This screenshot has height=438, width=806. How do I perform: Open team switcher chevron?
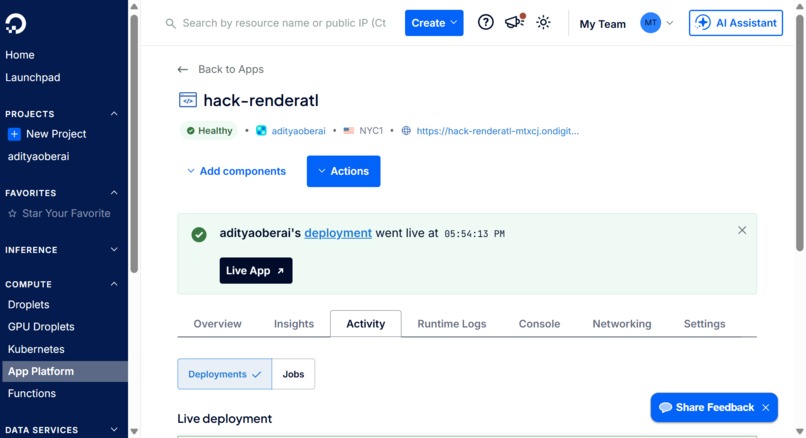(x=669, y=23)
